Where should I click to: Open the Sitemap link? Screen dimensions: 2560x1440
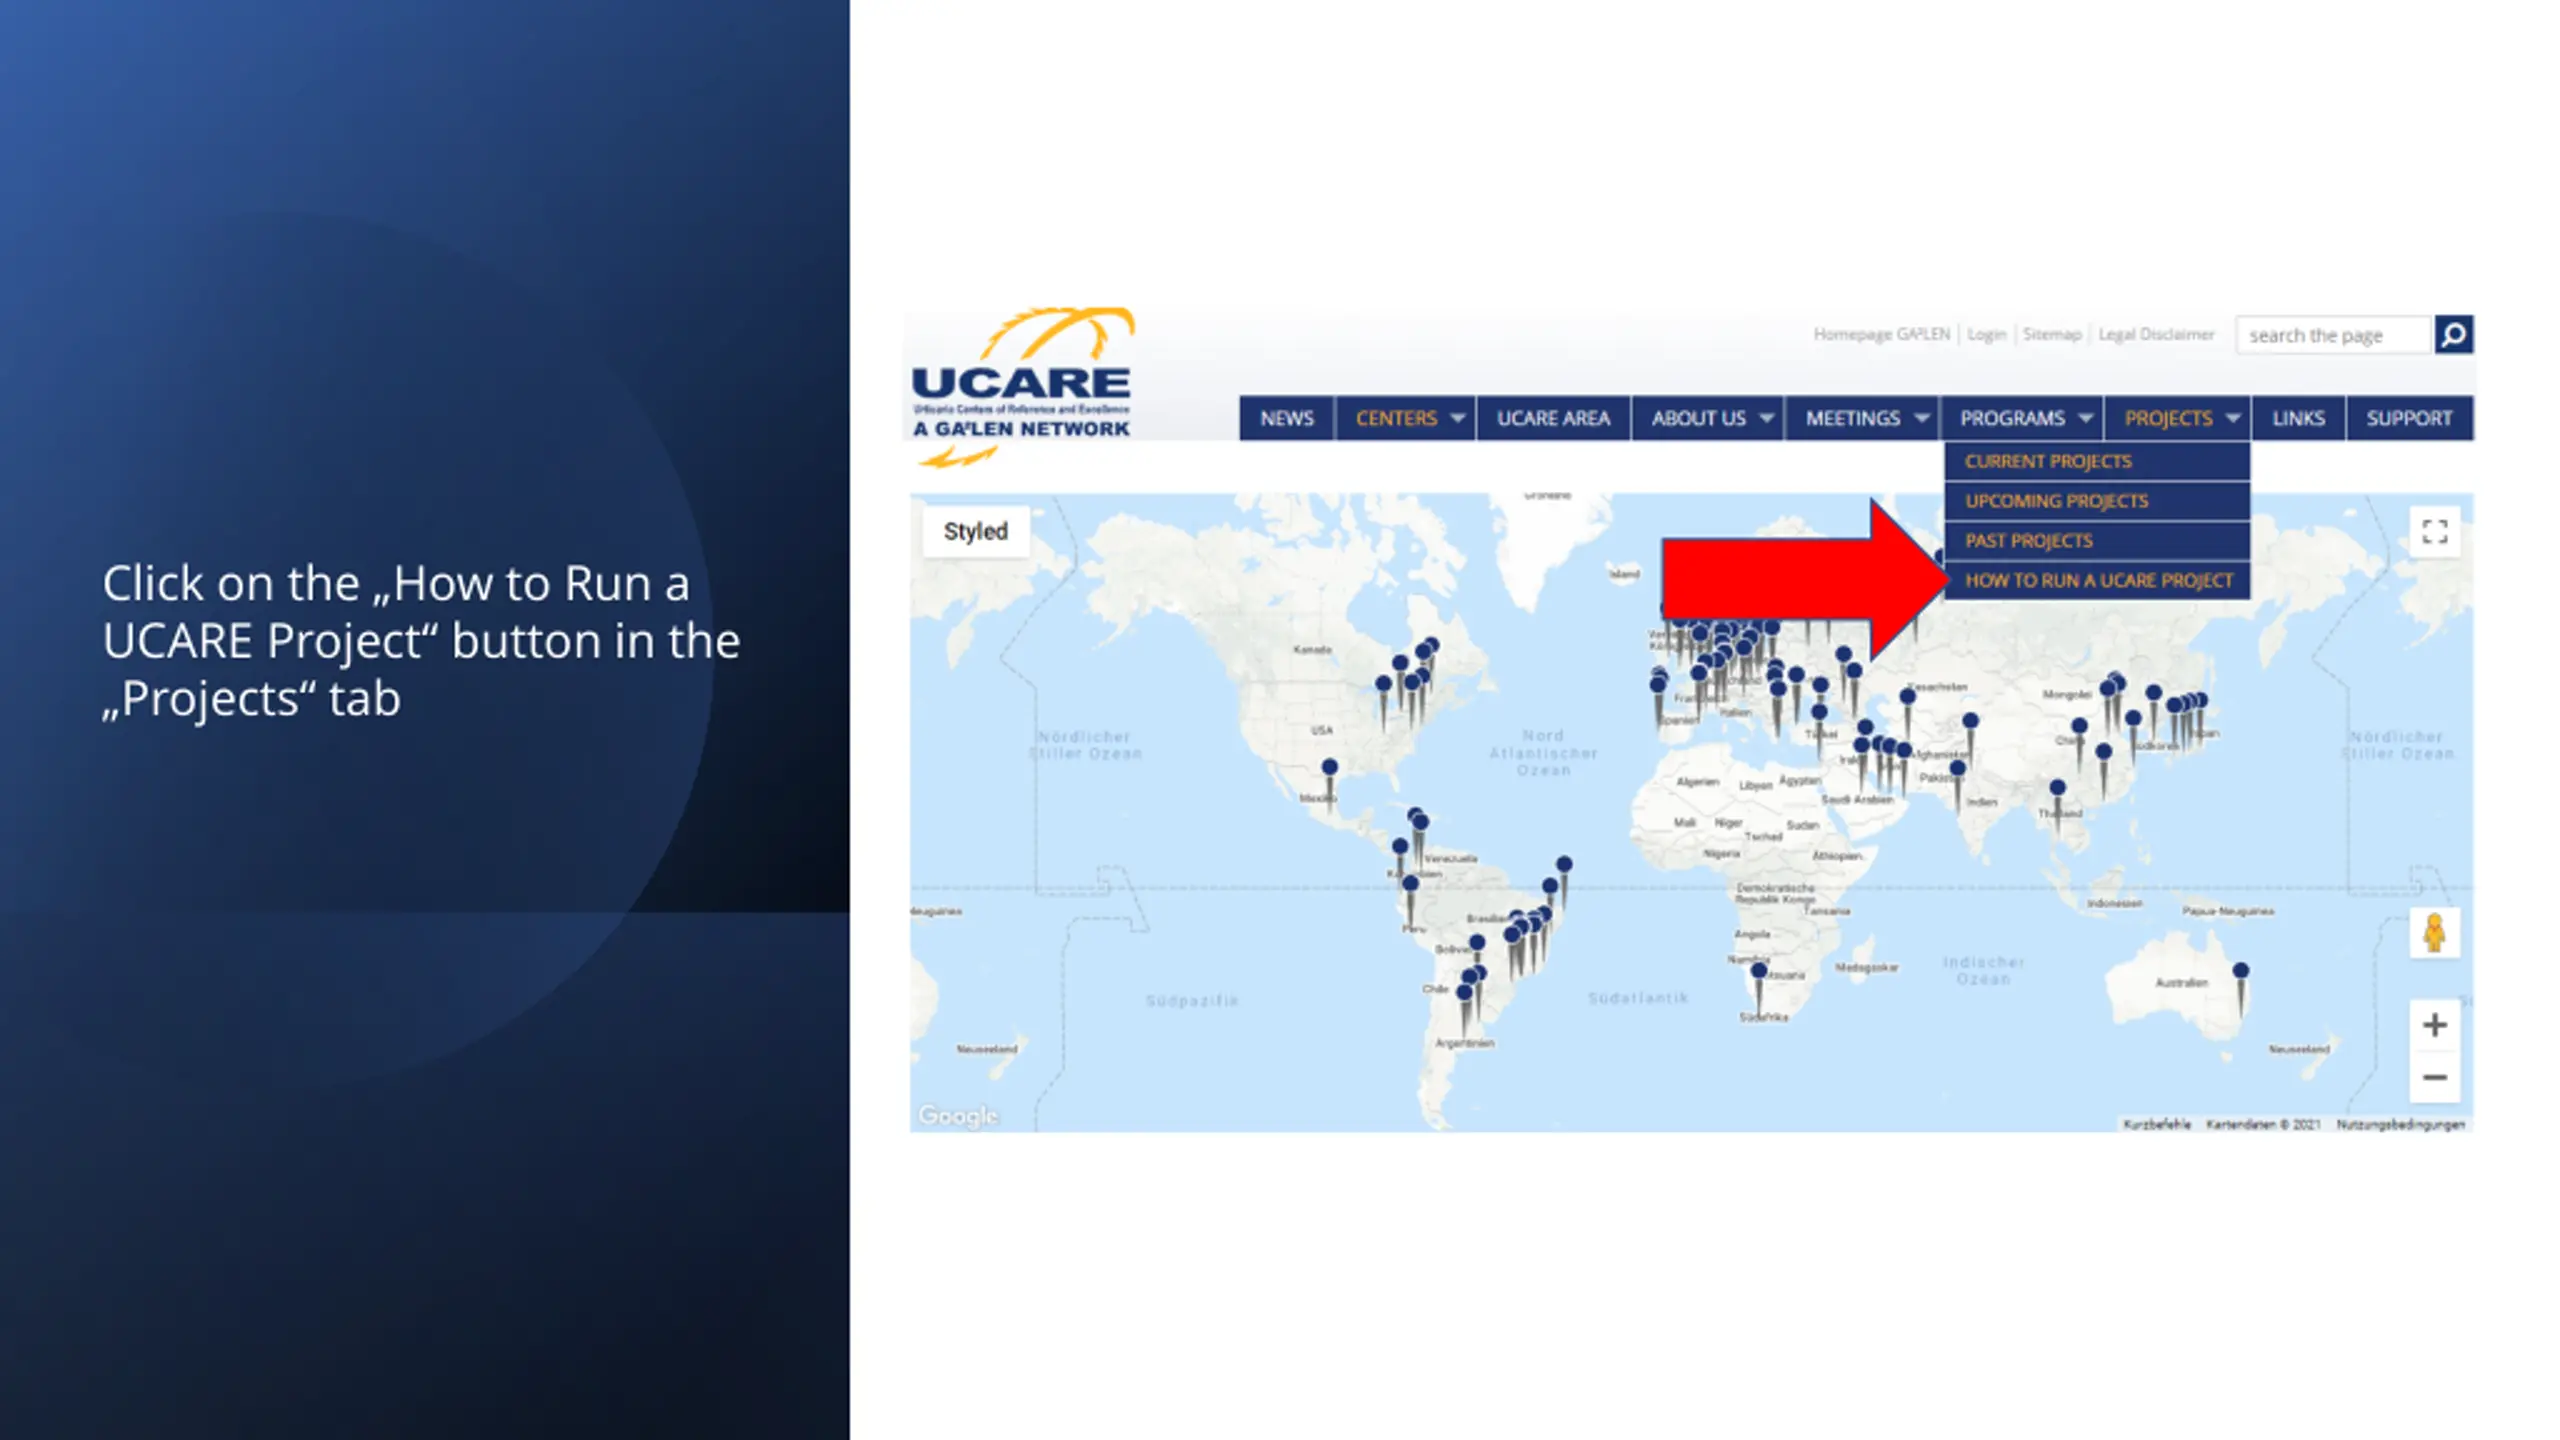(x=2051, y=335)
